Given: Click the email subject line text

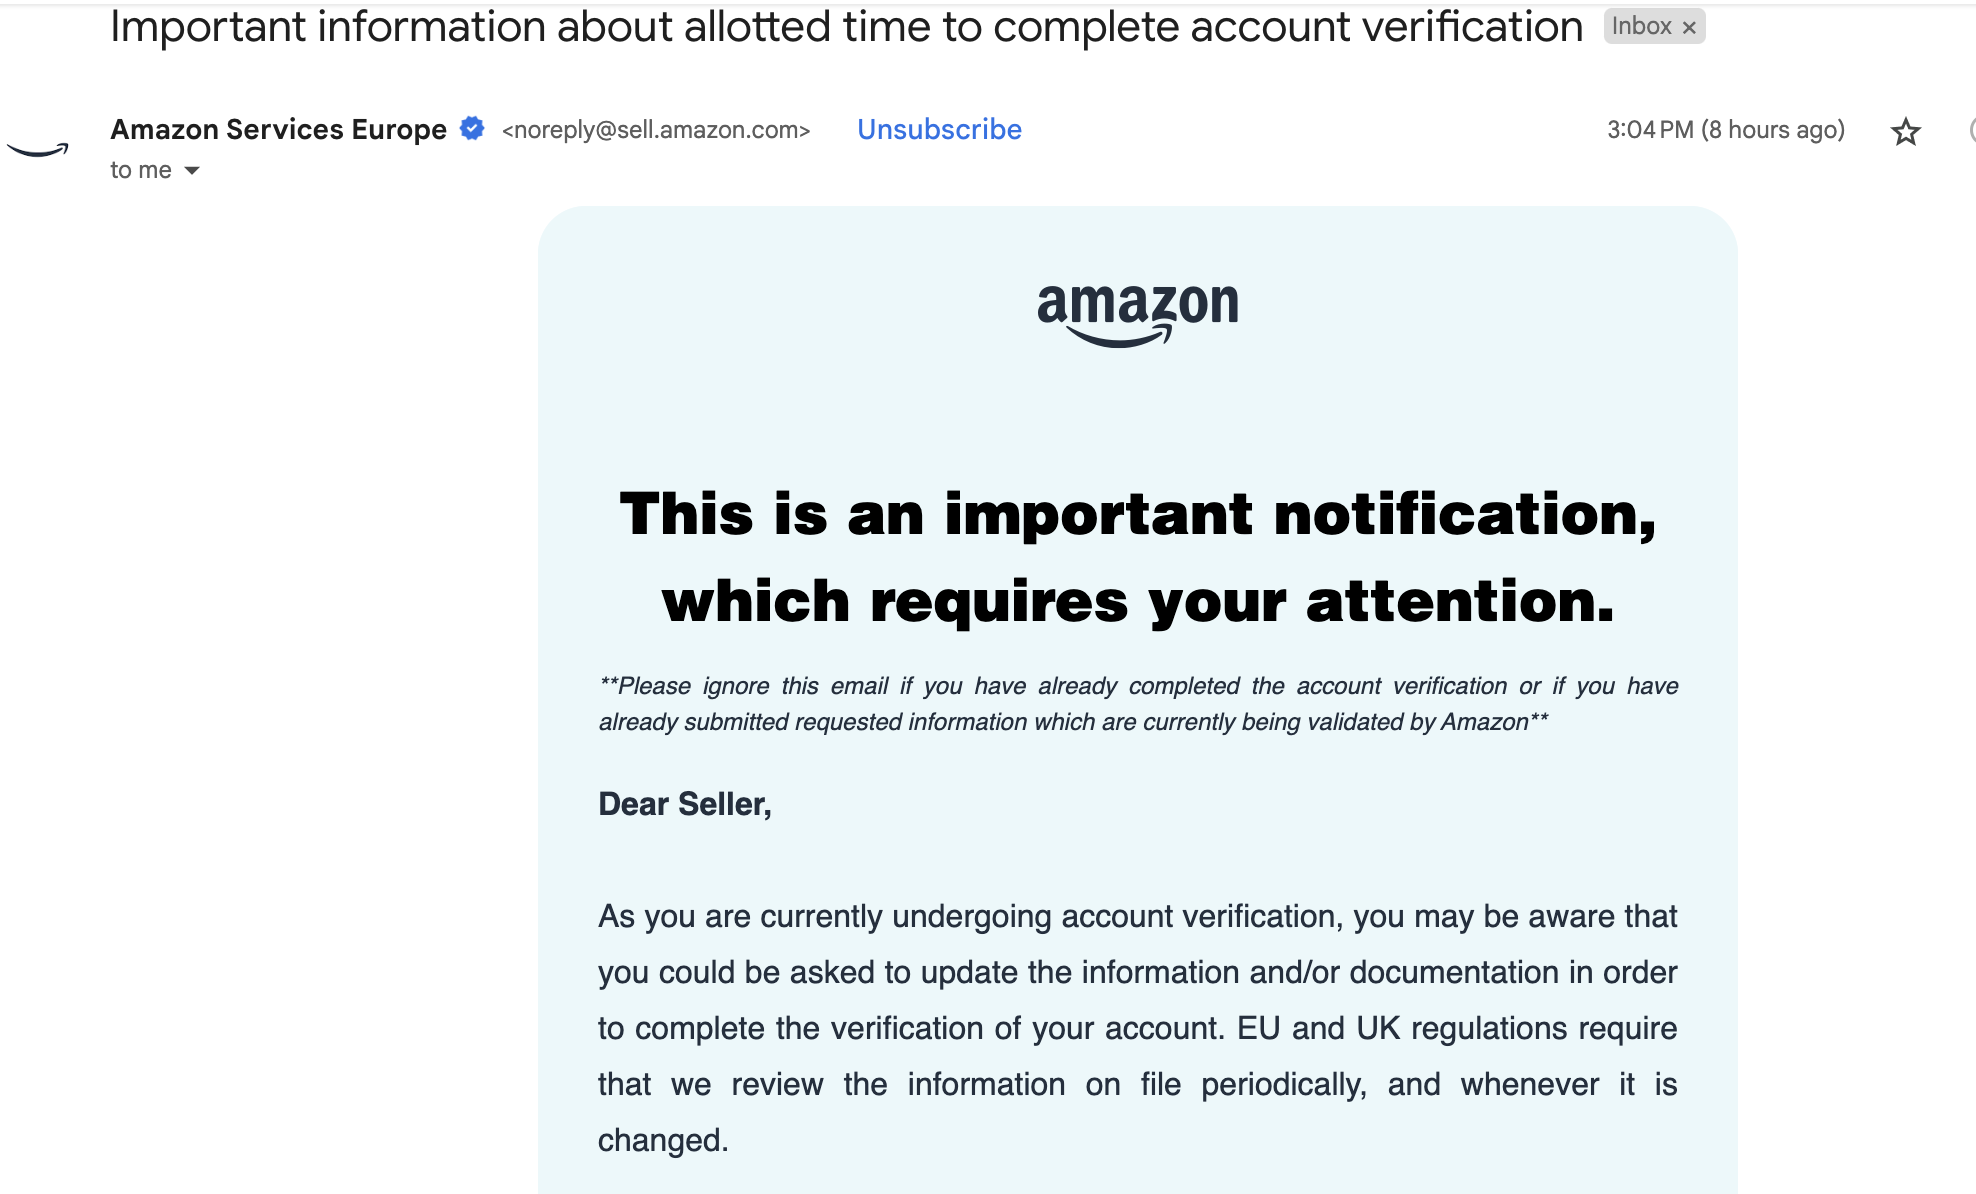Looking at the screenshot, I should coord(846,27).
